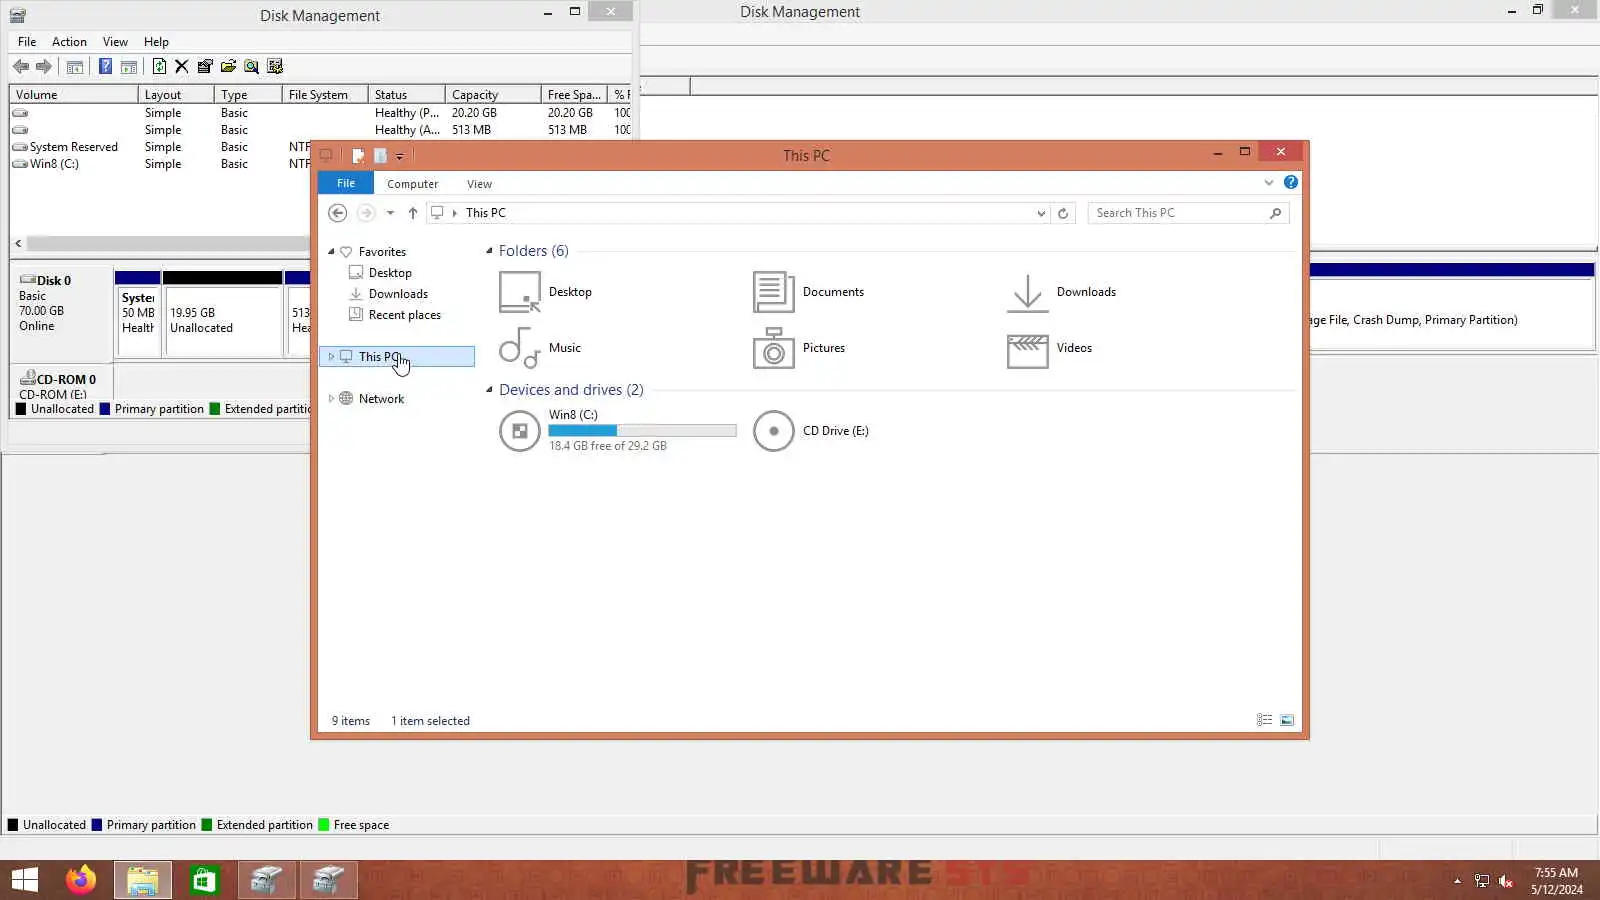Select Downloads under Favorites in navigation pane
The width and height of the screenshot is (1600, 900).
(398, 294)
